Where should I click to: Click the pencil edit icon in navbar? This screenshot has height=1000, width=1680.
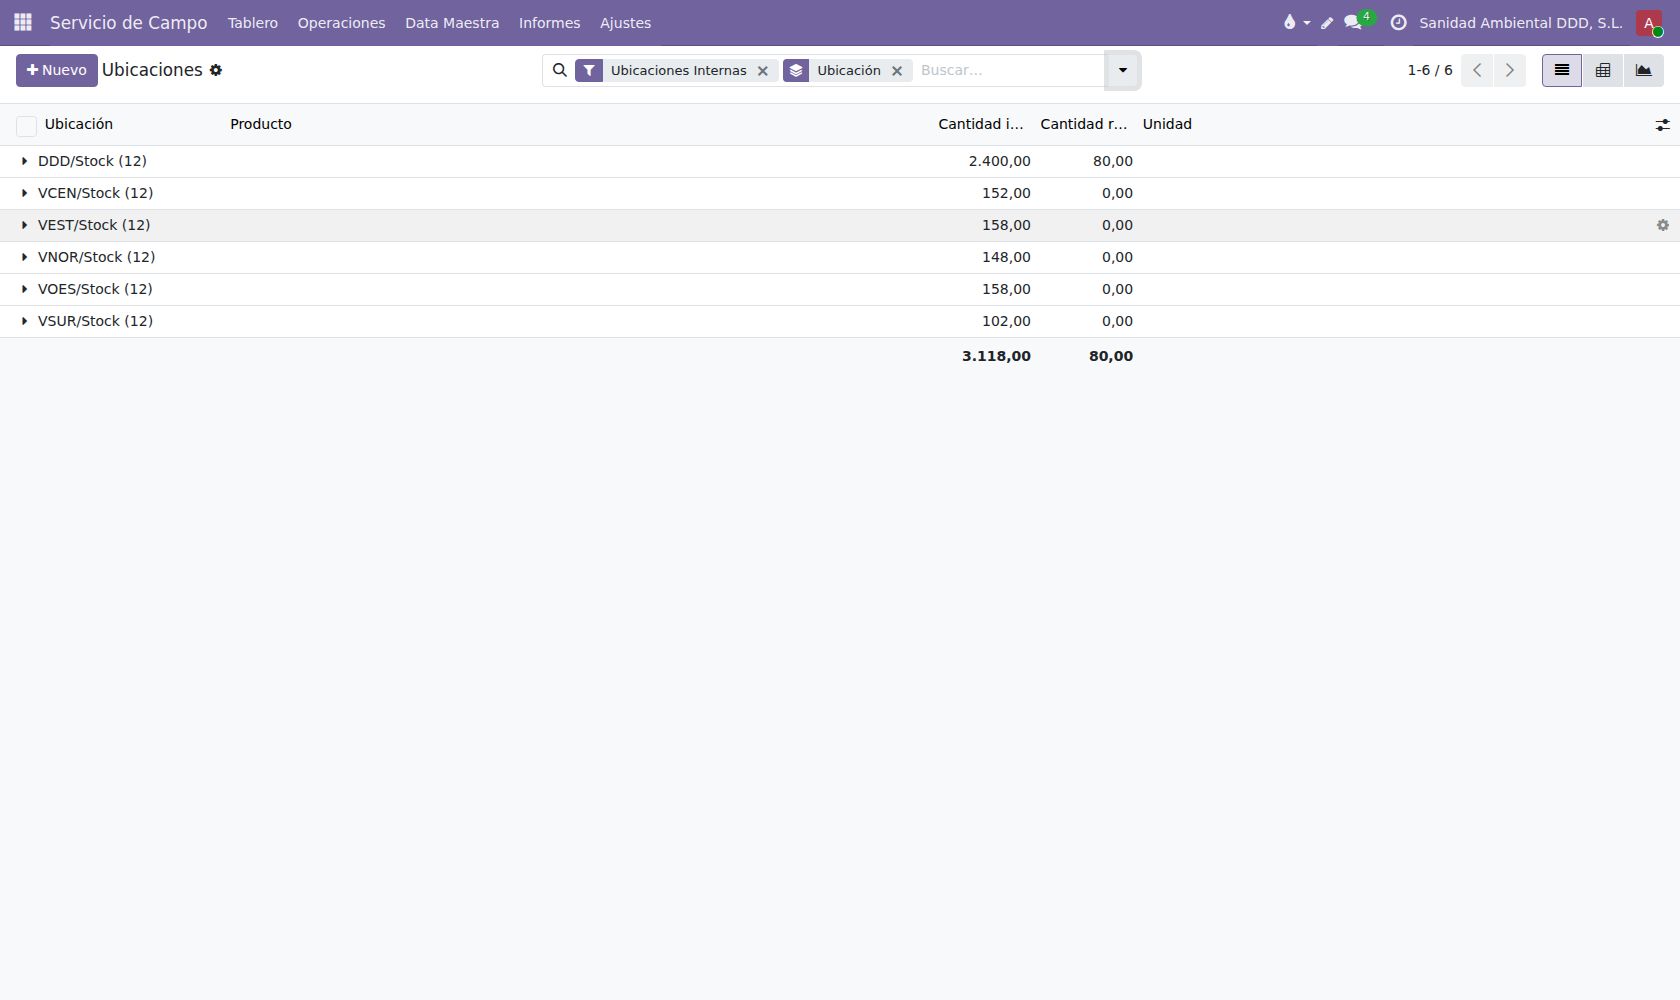pos(1327,23)
